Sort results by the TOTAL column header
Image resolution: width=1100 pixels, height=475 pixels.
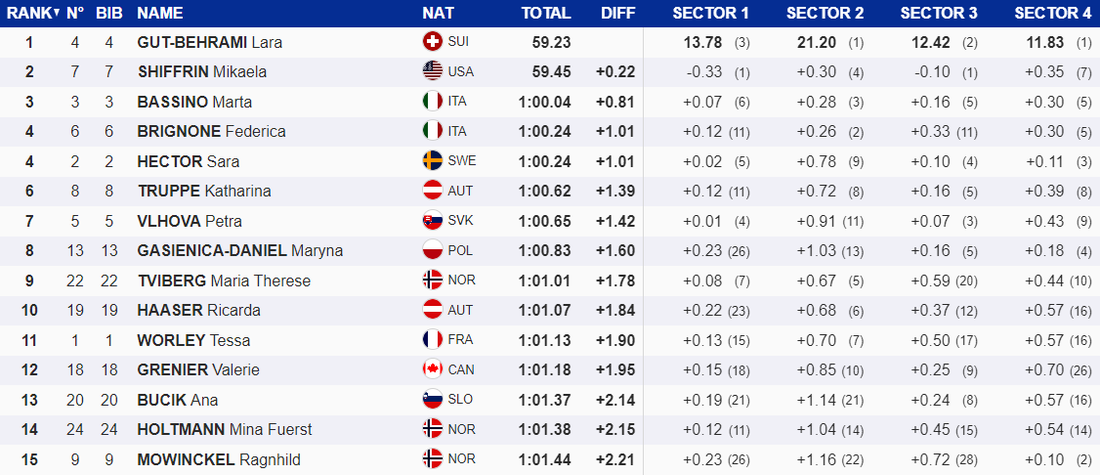click(546, 13)
